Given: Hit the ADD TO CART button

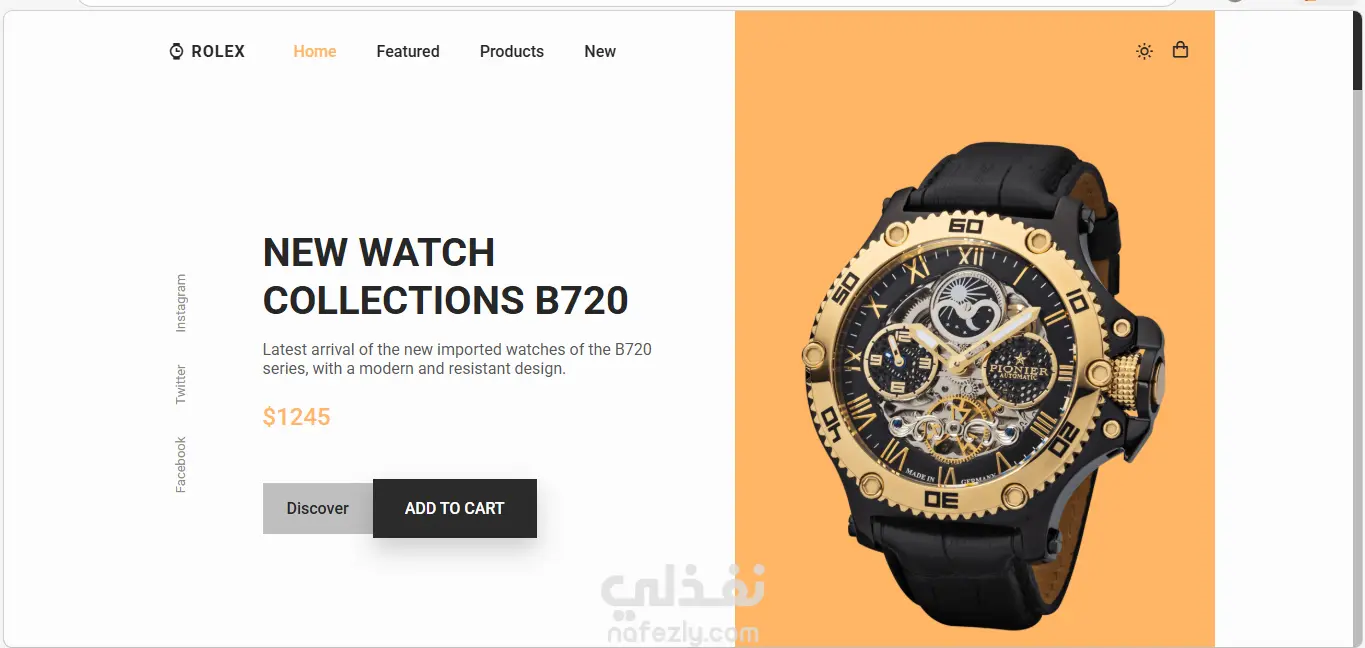Looking at the screenshot, I should pos(455,508).
